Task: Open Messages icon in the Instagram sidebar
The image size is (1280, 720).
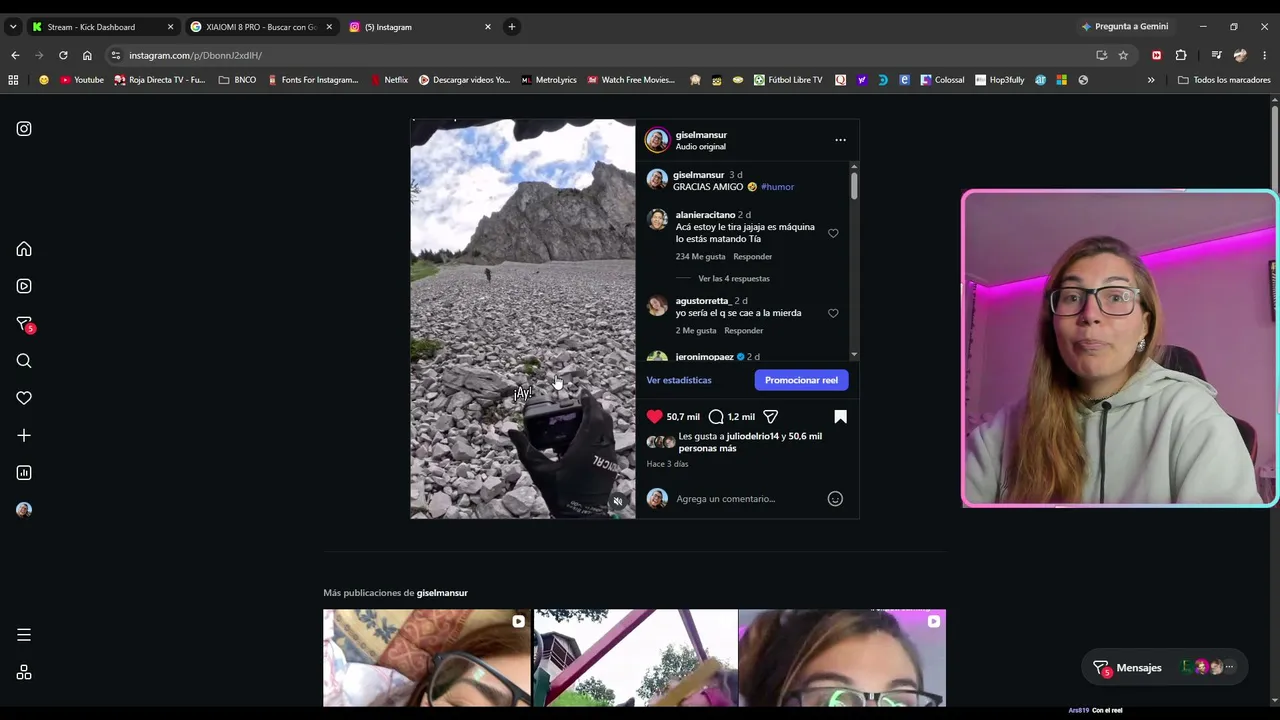Action: (x=24, y=324)
